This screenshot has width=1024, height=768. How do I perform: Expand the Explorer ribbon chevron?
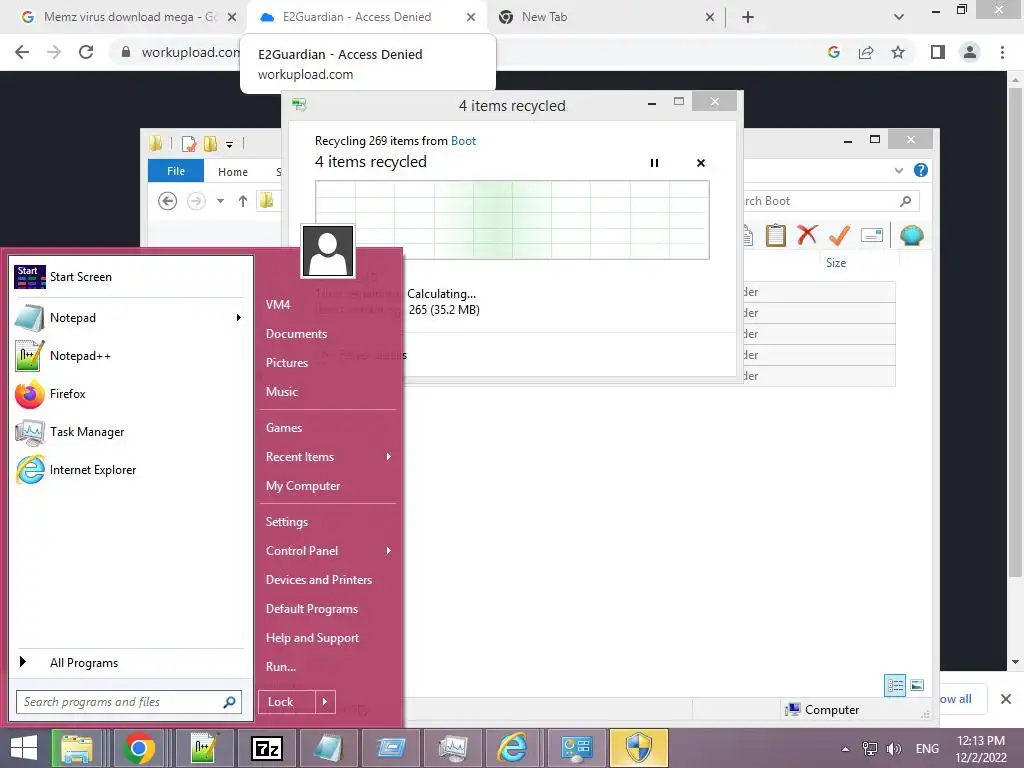pyautogui.click(x=899, y=170)
